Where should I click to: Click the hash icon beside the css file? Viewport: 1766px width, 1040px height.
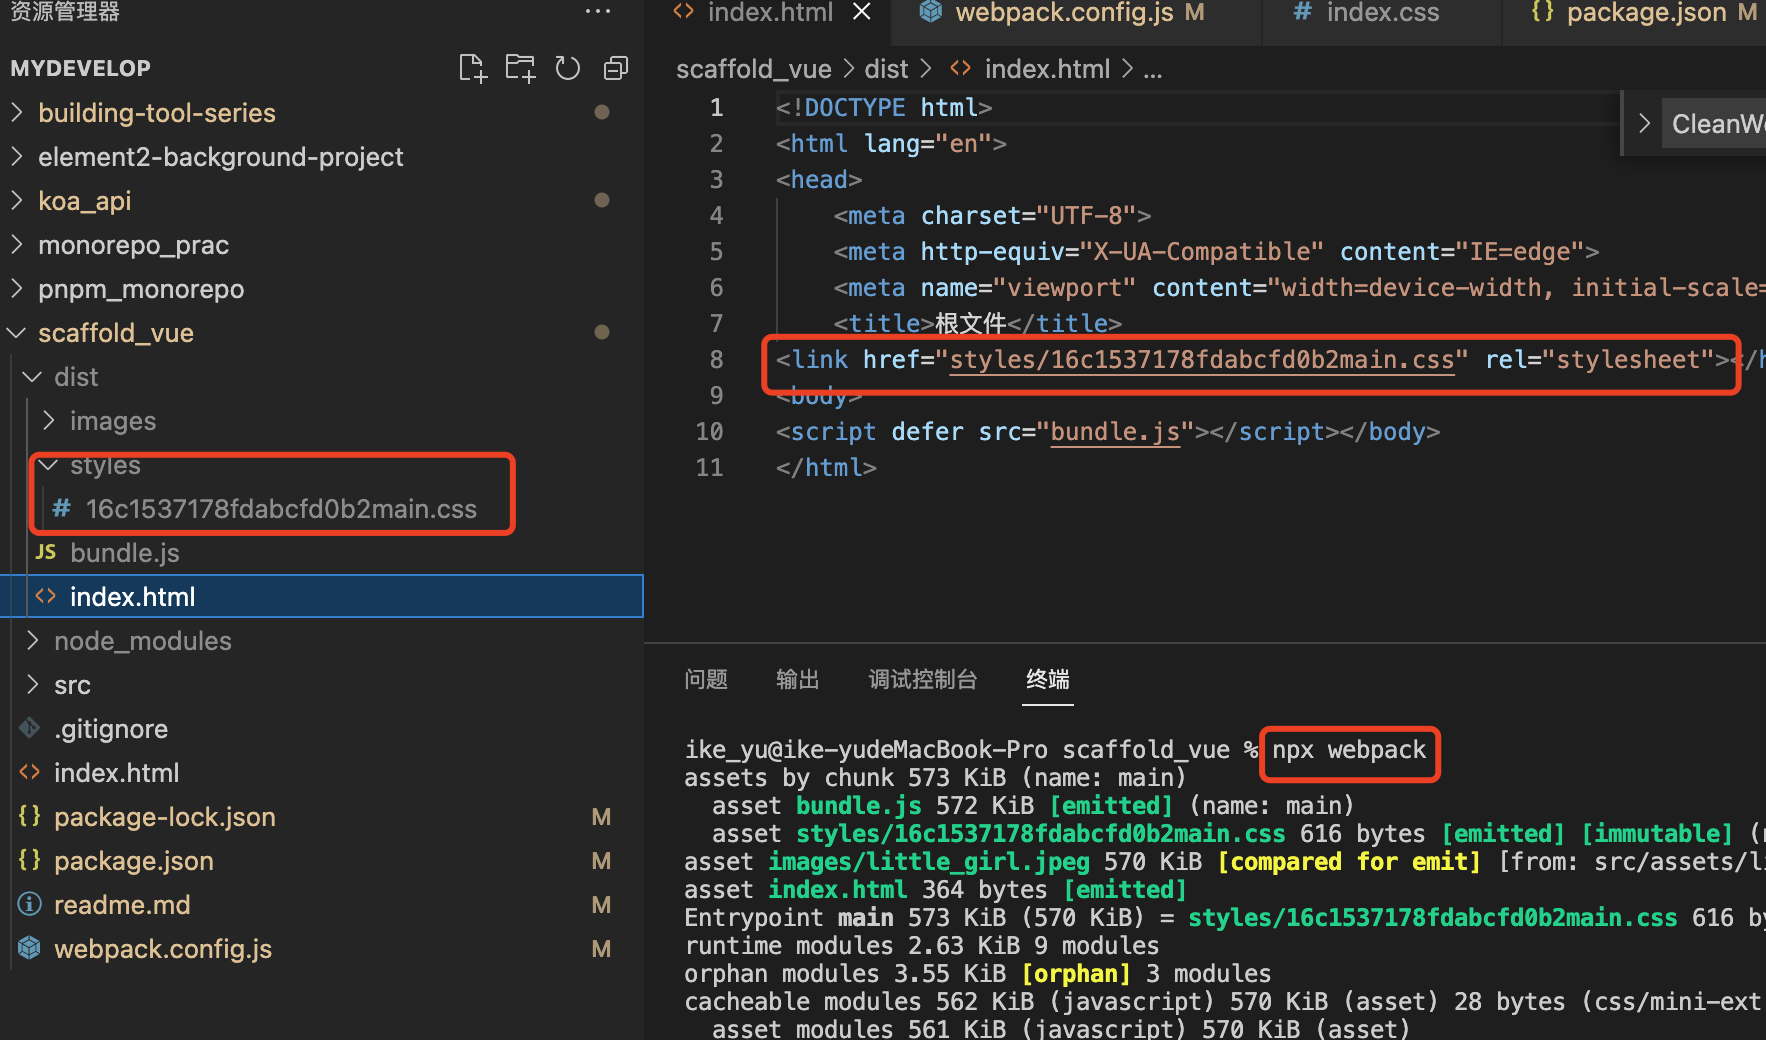point(62,508)
